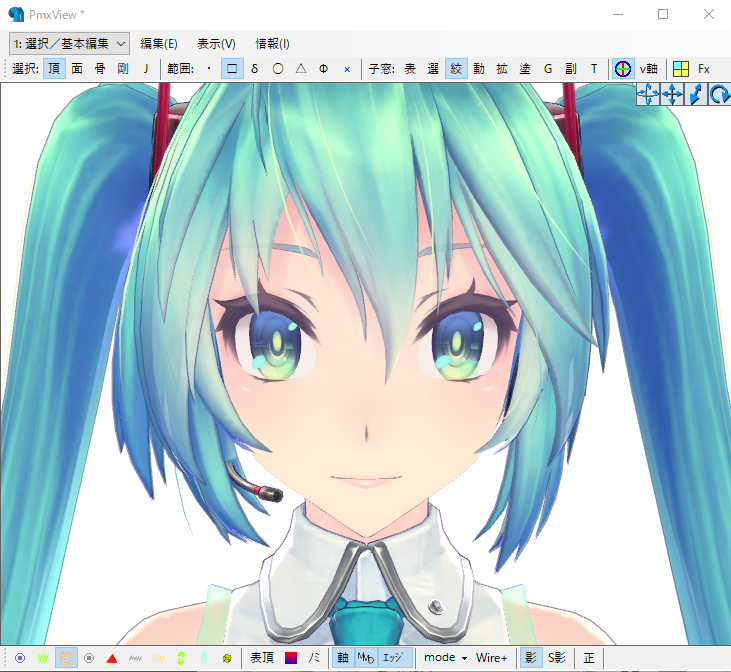Toggle the colored axis gizmo icon
The image size is (731, 672).
pos(623,69)
